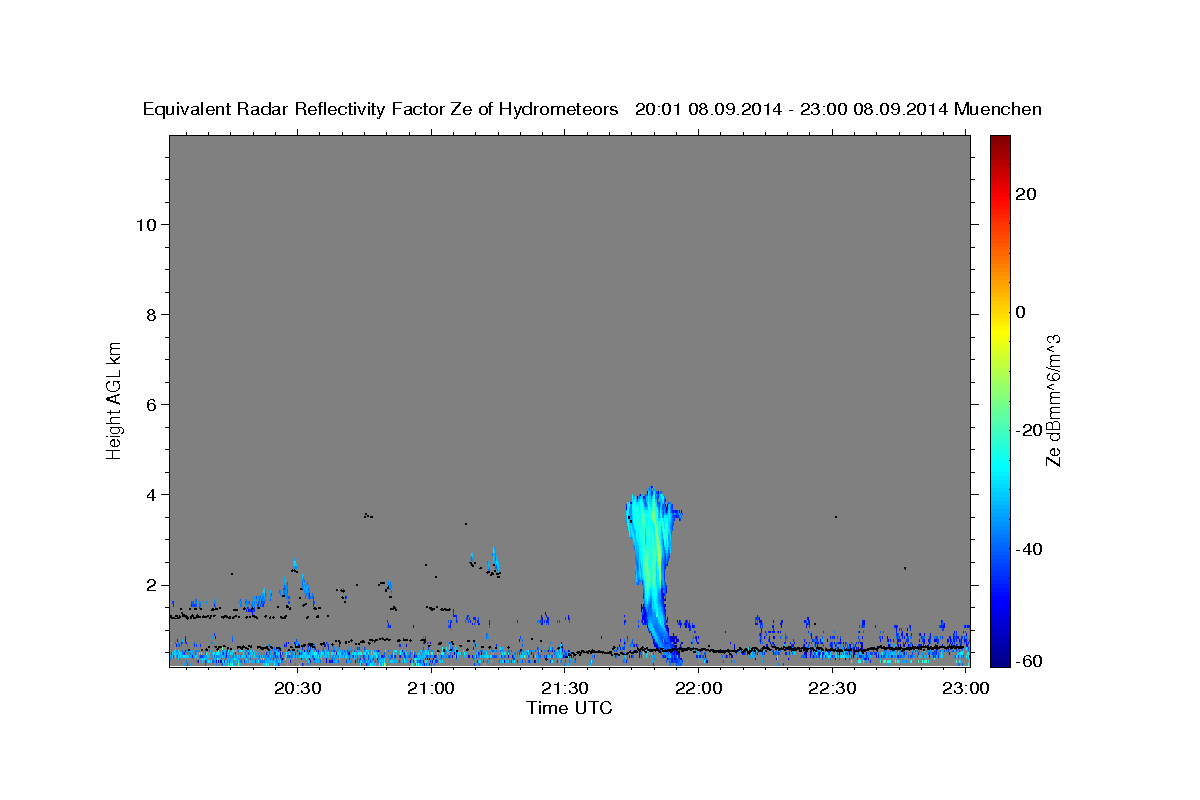This screenshot has height=800, width=1200.
Task: Click the colorbar tick value '0'
Action: point(1021,312)
